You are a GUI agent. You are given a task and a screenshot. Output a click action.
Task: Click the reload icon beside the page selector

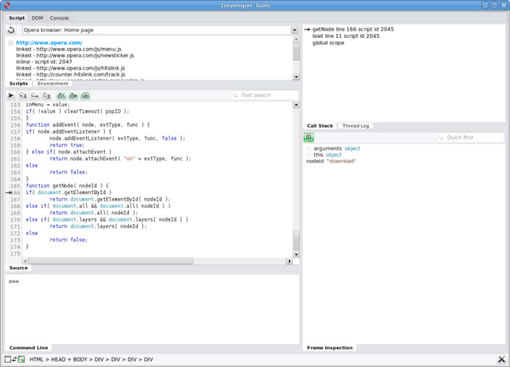coord(11,30)
